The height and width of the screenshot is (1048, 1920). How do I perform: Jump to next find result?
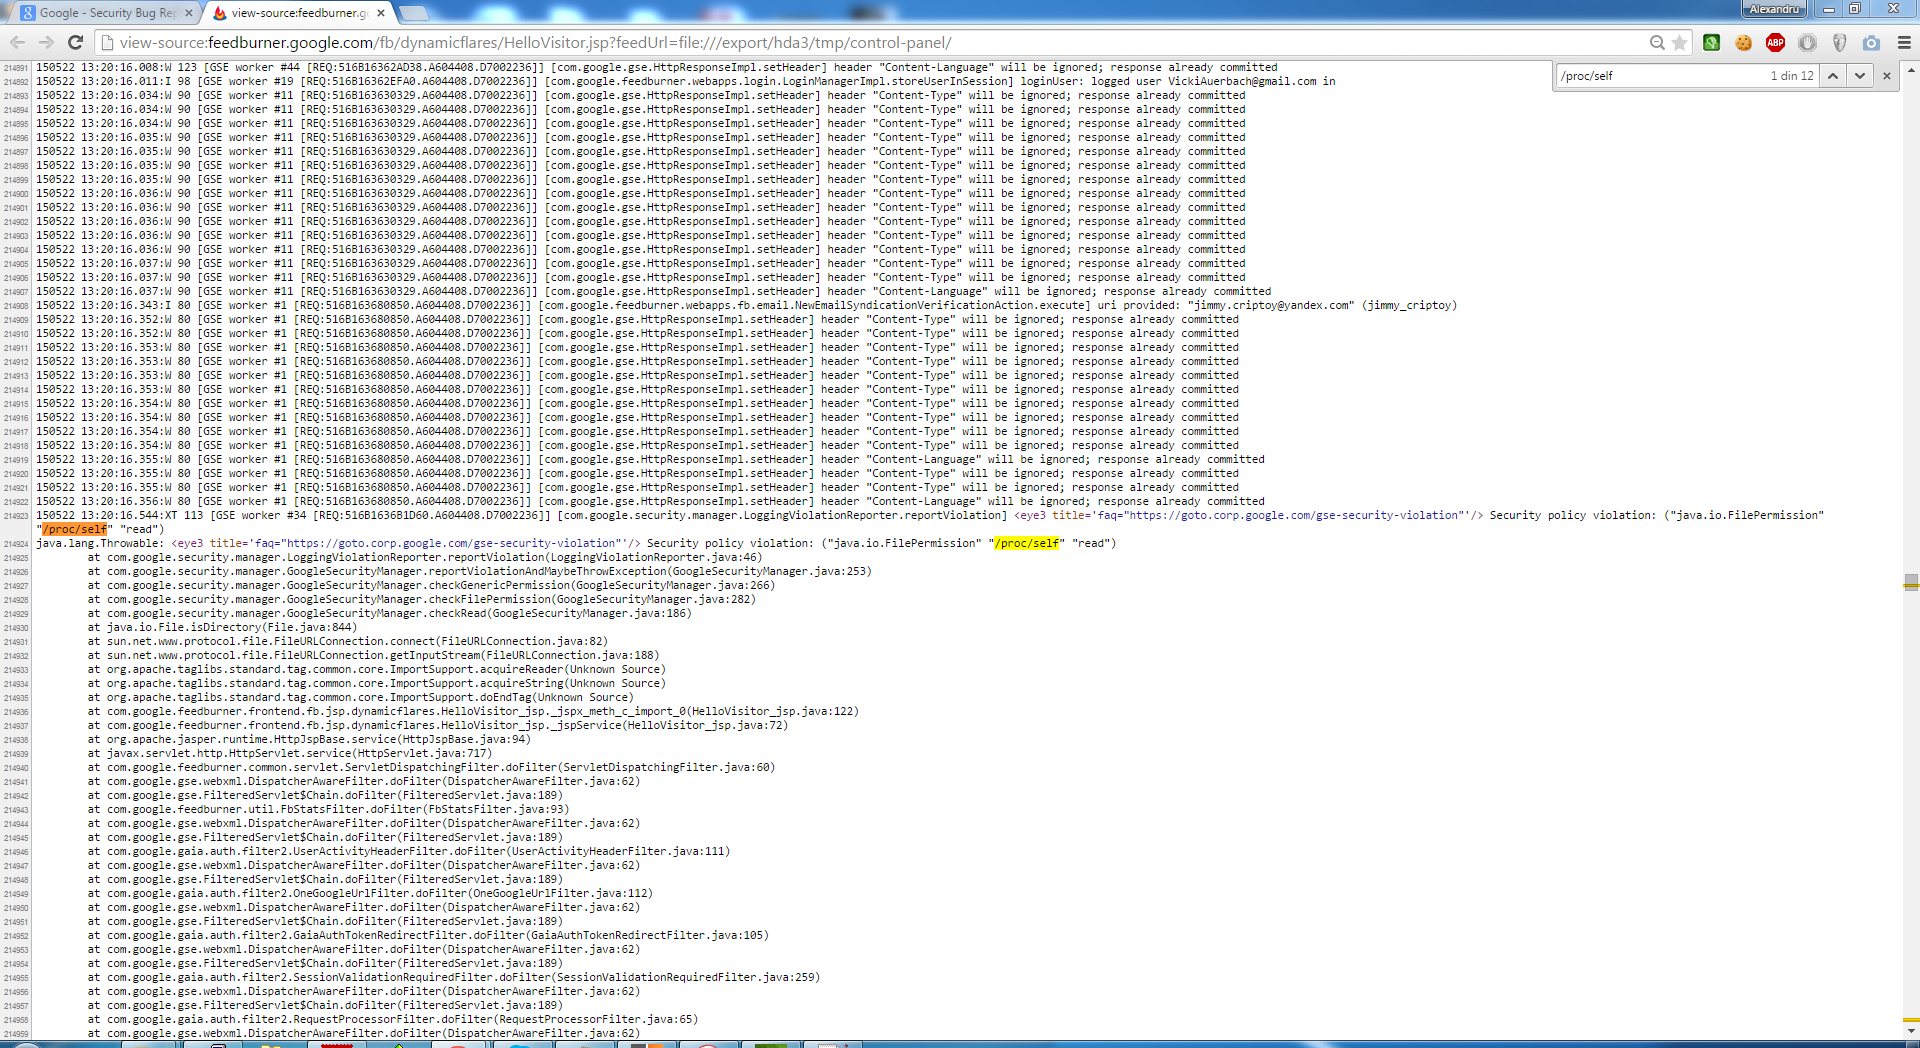(x=1860, y=76)
